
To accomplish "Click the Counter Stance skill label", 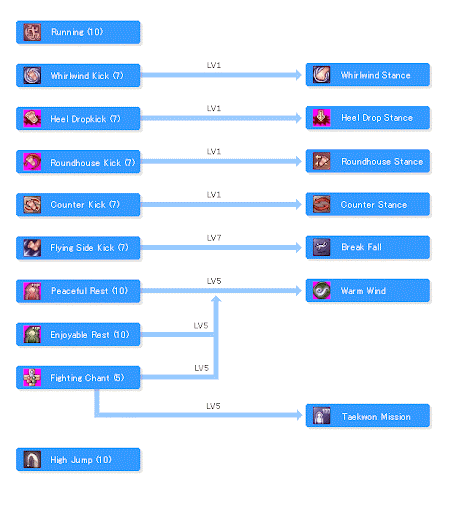I will pyautogui.click(x=374, y=205).
